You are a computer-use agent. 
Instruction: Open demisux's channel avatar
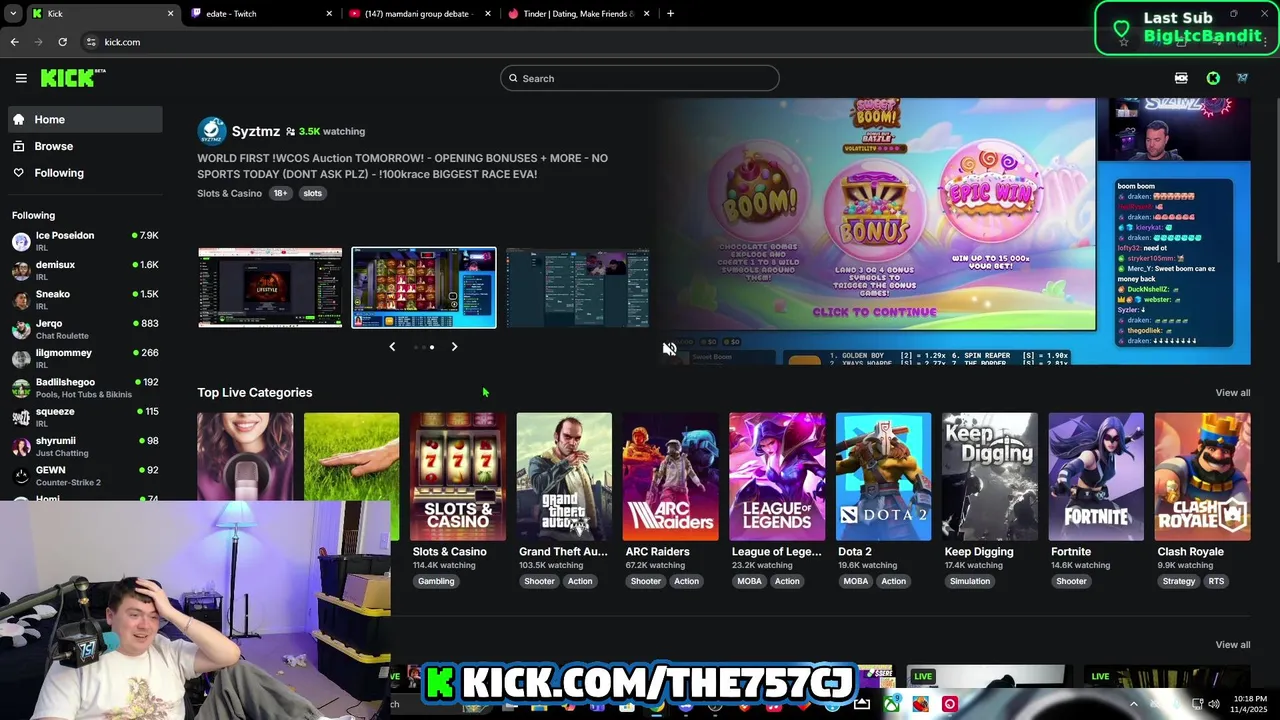pos(21,271)
